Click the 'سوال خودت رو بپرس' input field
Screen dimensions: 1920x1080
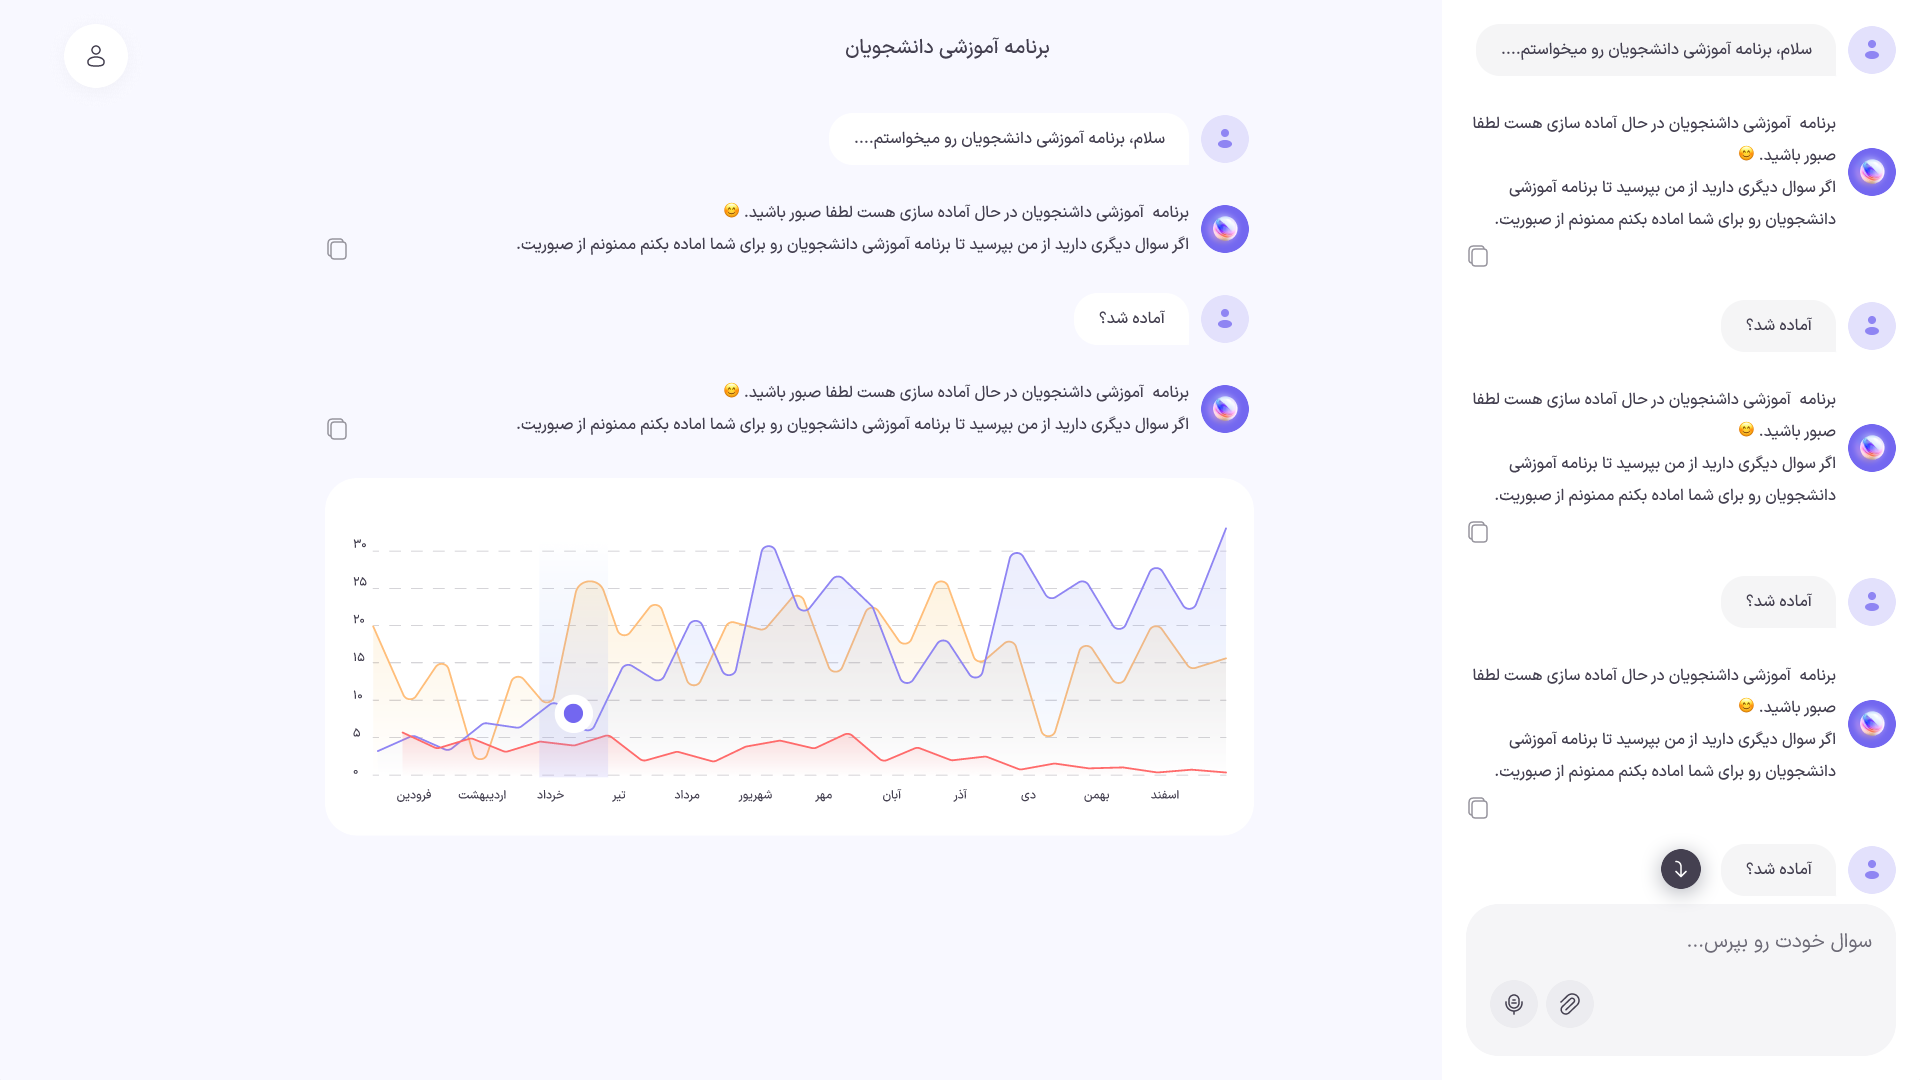click(1681, 942)
